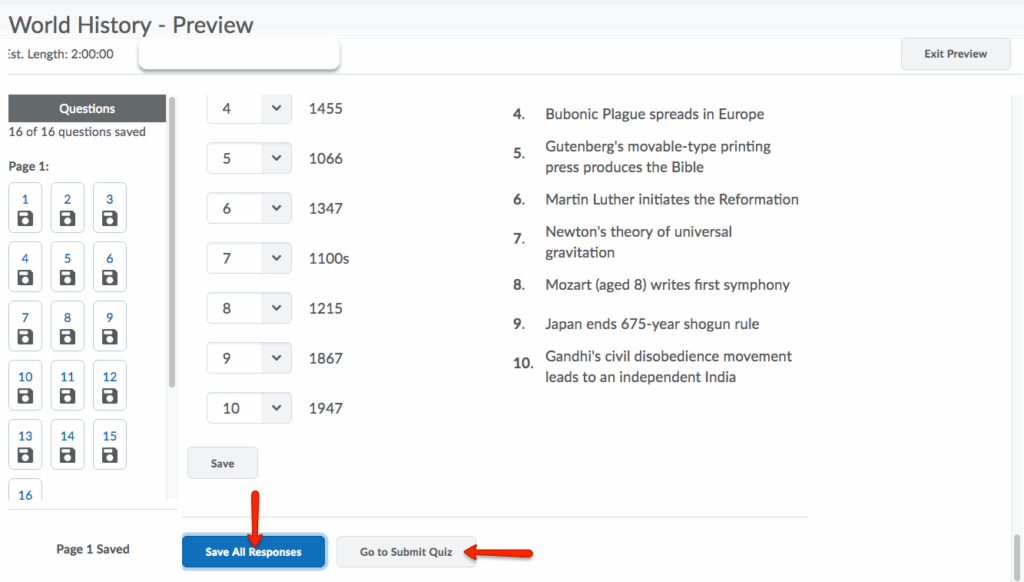
Task: Expand the dropdown beside 1947
Action: [x=249, y=408]
